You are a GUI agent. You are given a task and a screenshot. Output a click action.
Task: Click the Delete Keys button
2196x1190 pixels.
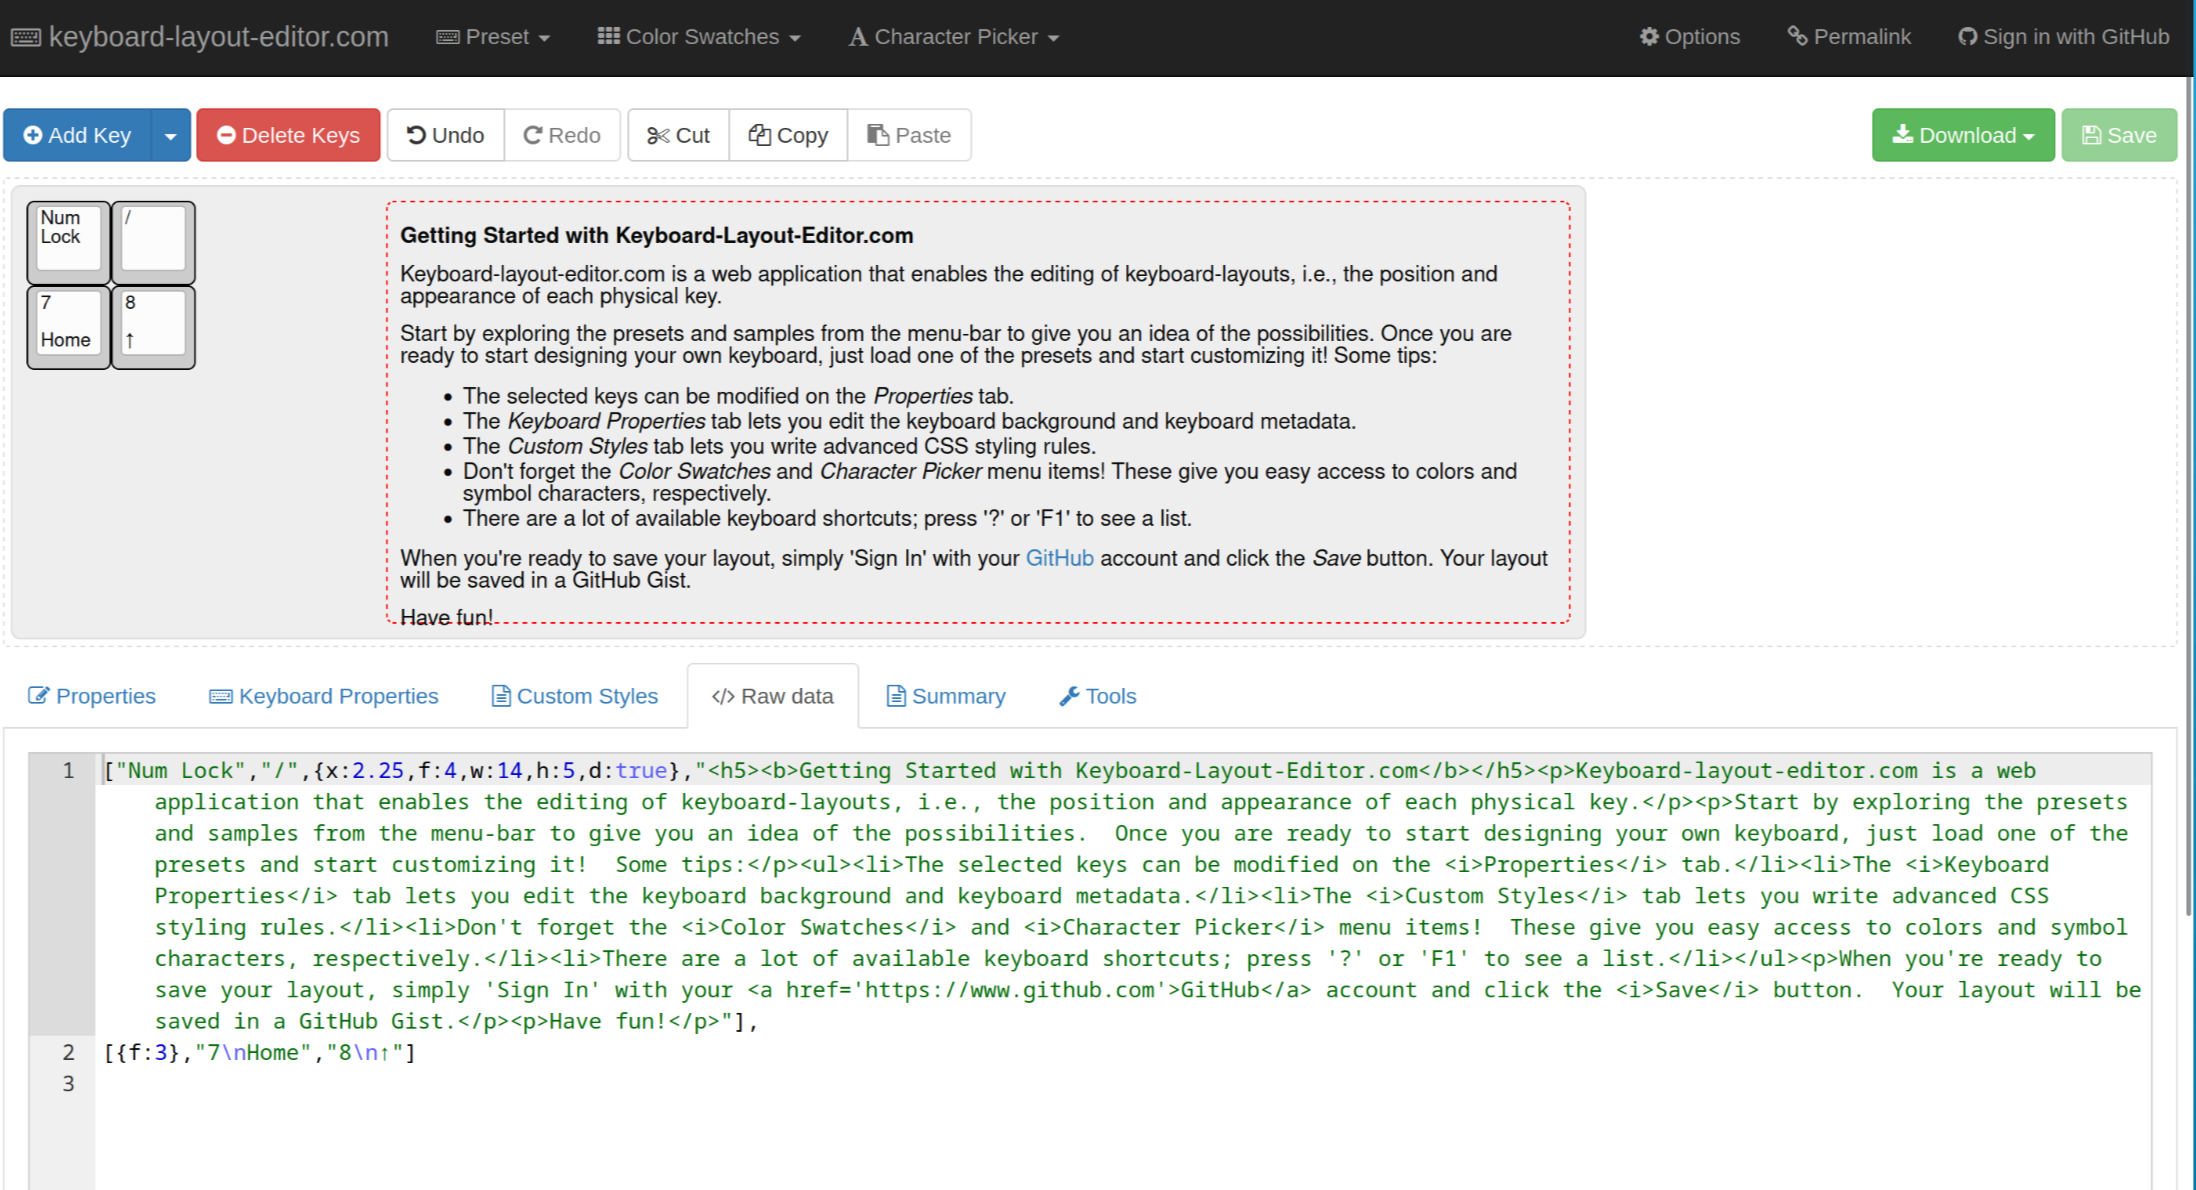(288, 135)
